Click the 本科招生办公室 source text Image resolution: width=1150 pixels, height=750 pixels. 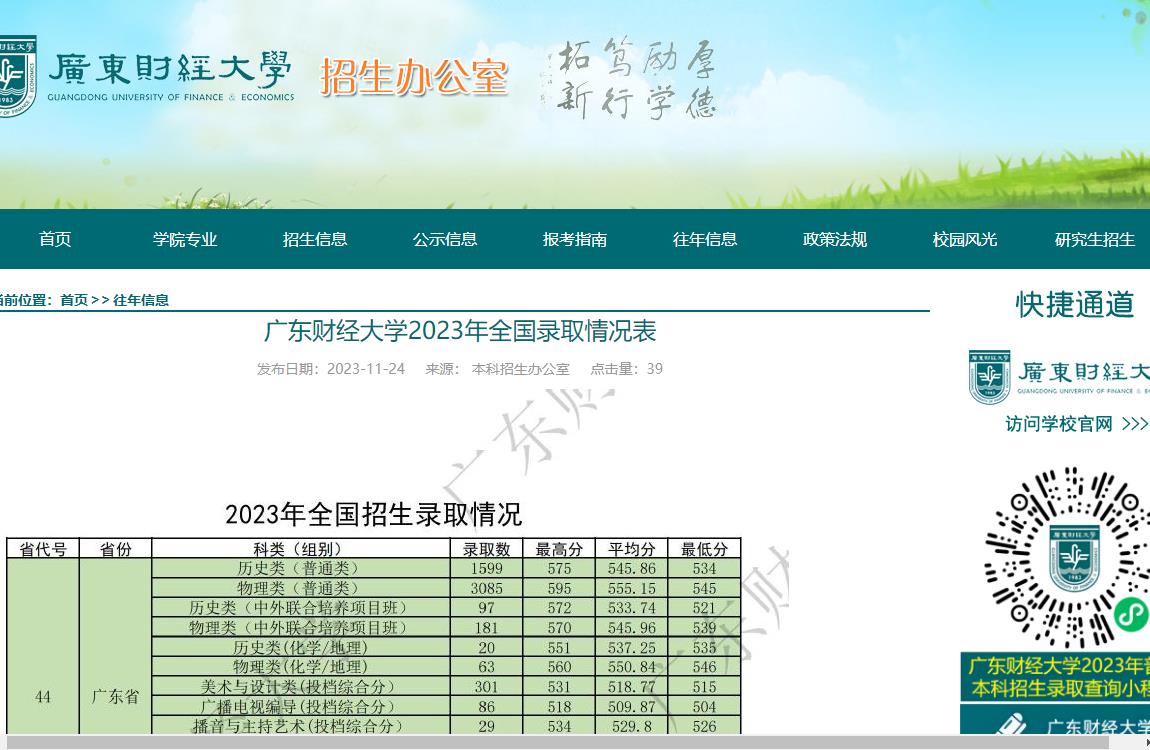pos(521,369)
